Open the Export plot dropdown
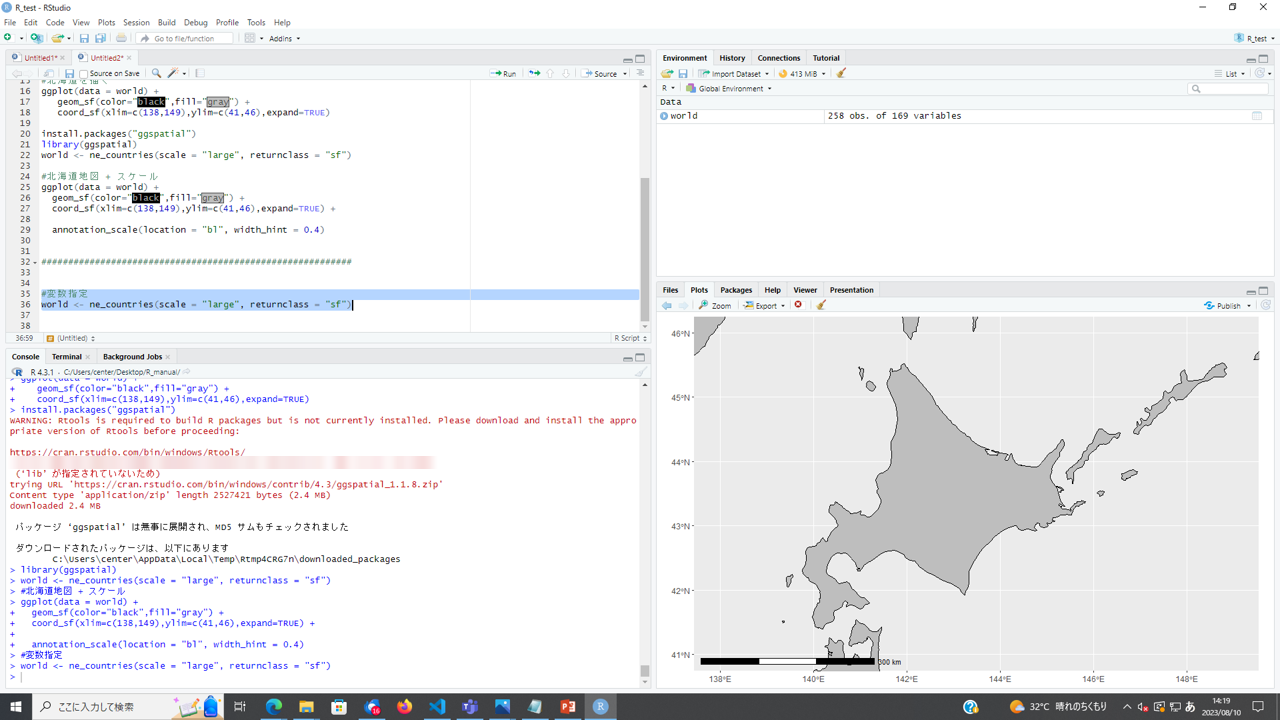Viewport: 1280px width, 720px height. pyautogui.click(x=765, y=305)
